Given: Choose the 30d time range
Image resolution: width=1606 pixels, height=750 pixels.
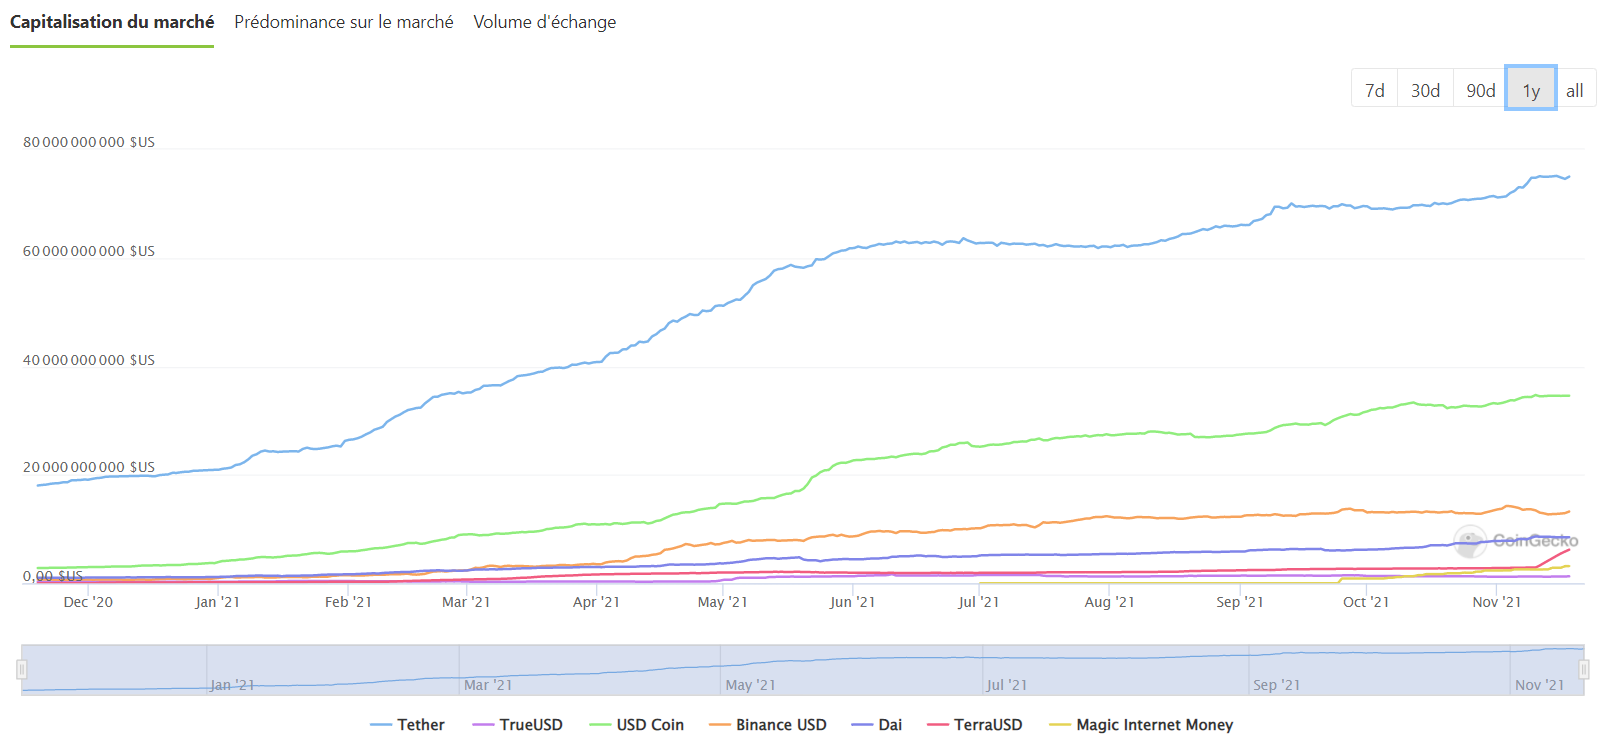Looking at the screenshot, I should (x=1425, y=90).
